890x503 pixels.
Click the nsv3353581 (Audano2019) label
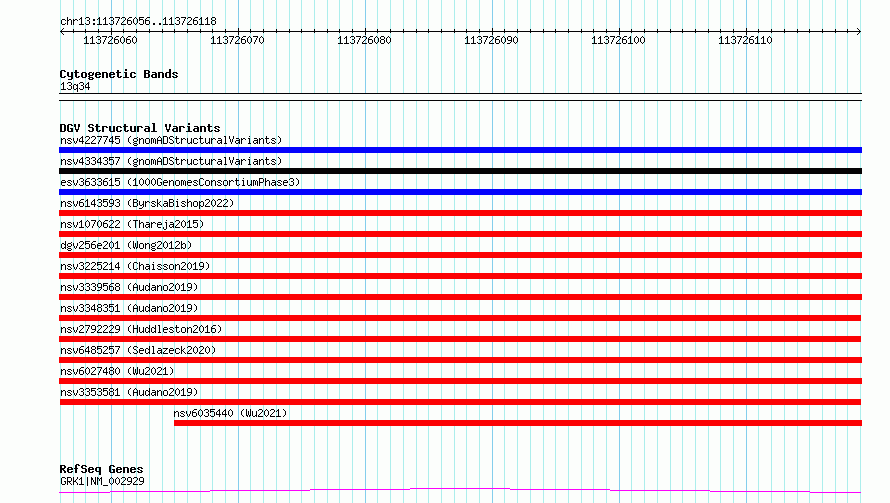129,392
